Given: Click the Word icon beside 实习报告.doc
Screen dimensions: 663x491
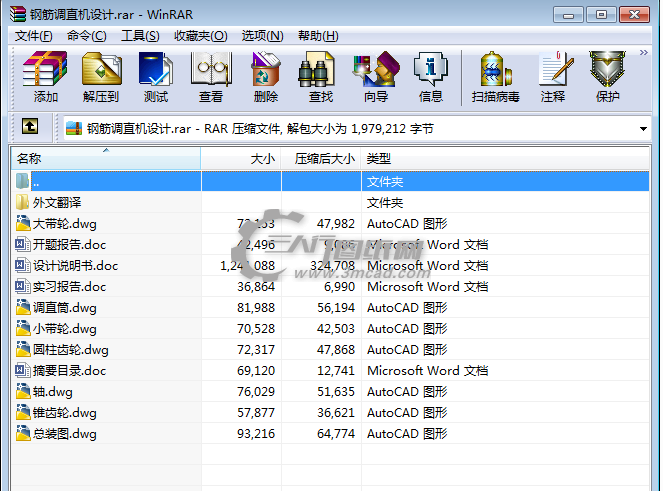Looking at the screenshot, I should tap(23, 287).
